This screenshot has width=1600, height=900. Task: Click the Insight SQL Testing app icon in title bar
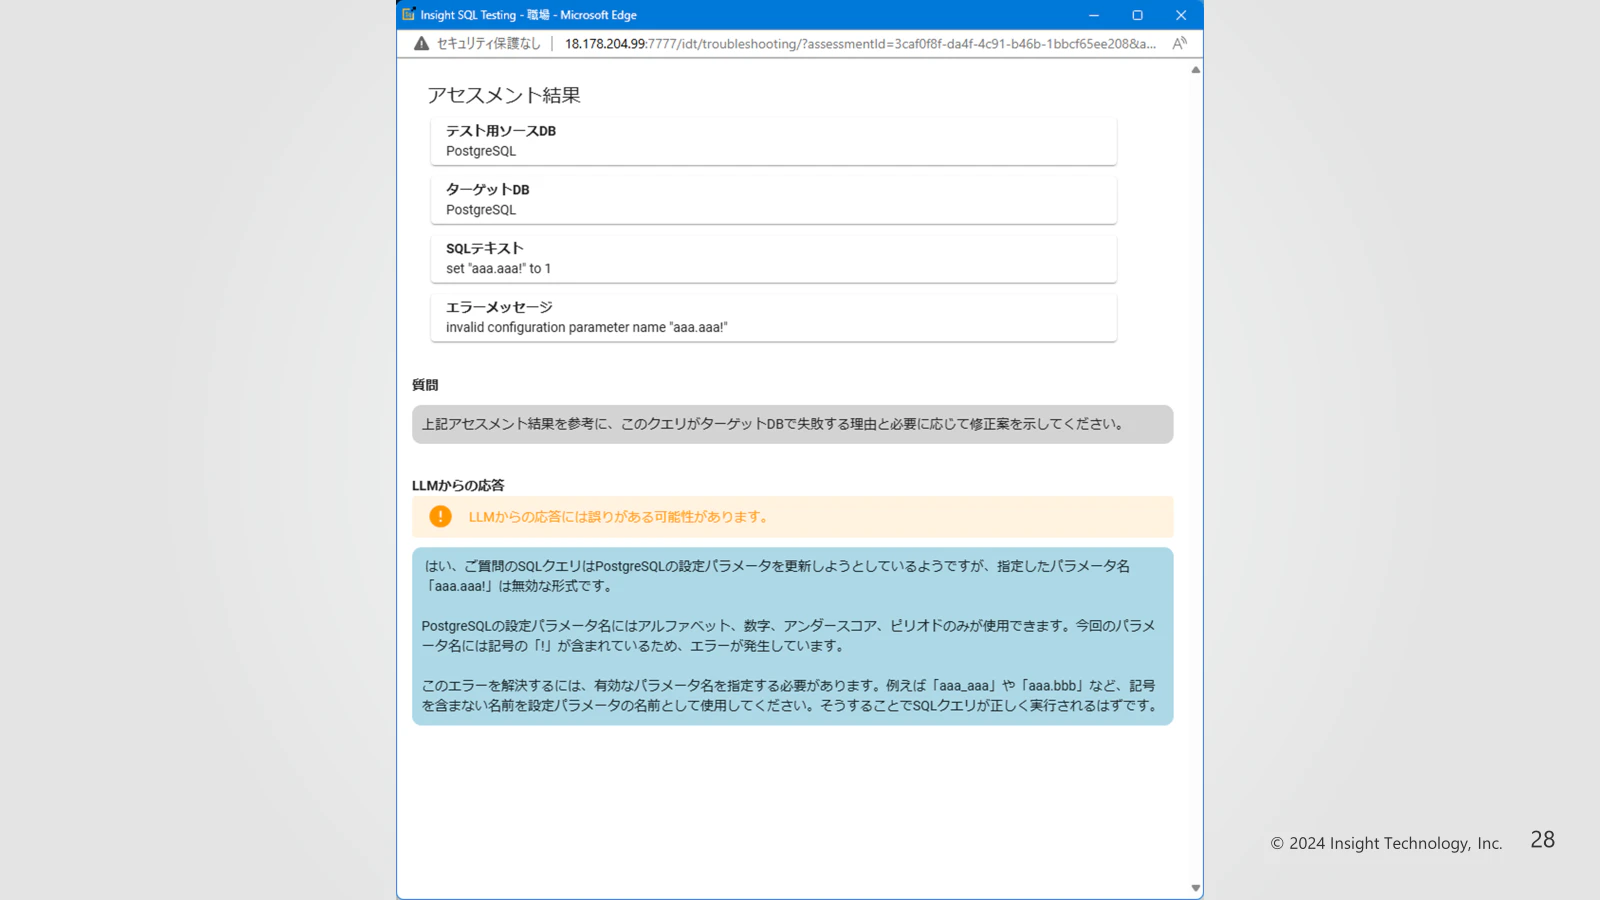tap(408, 14)
